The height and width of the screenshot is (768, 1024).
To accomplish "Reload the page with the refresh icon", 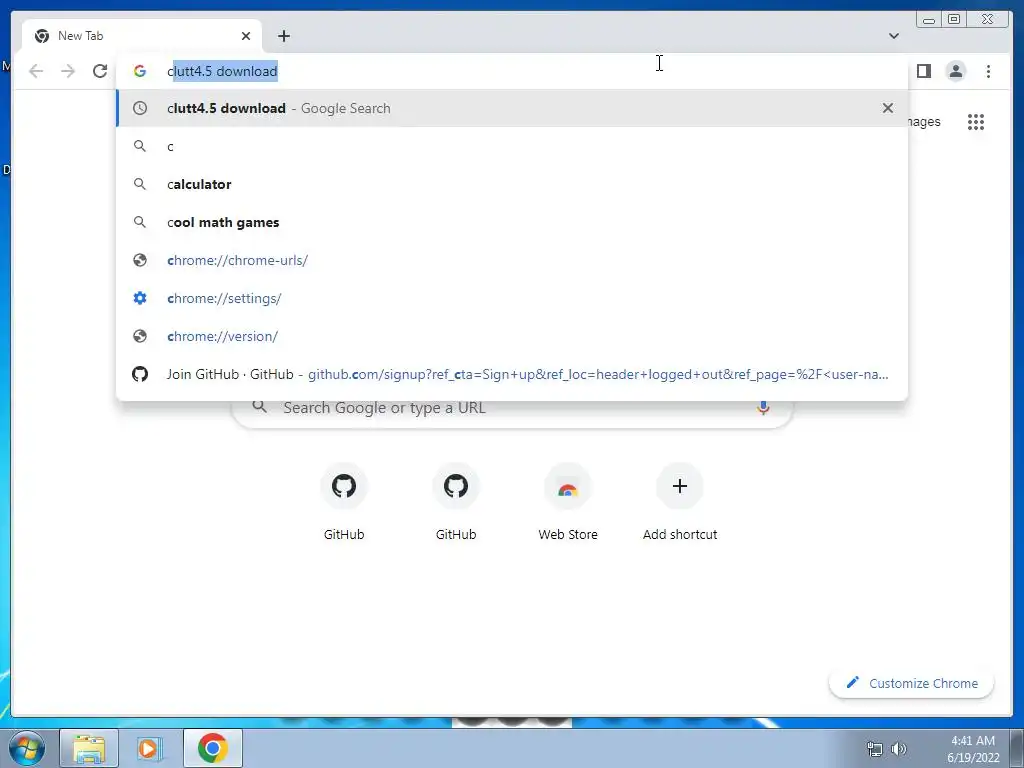I will point(100,71).
